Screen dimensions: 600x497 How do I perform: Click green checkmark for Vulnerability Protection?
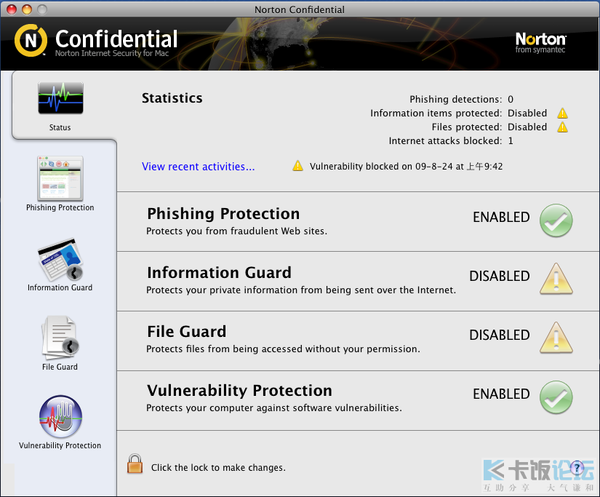[556, 397]
